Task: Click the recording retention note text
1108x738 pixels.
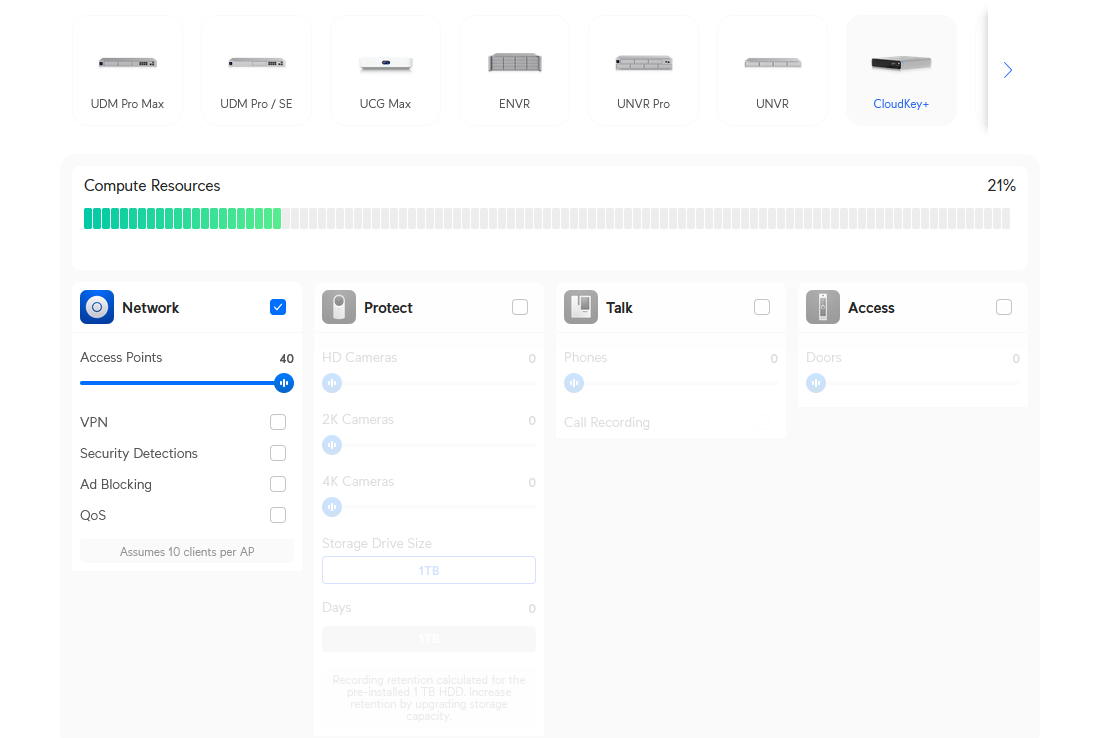Action: pos(429,698)
